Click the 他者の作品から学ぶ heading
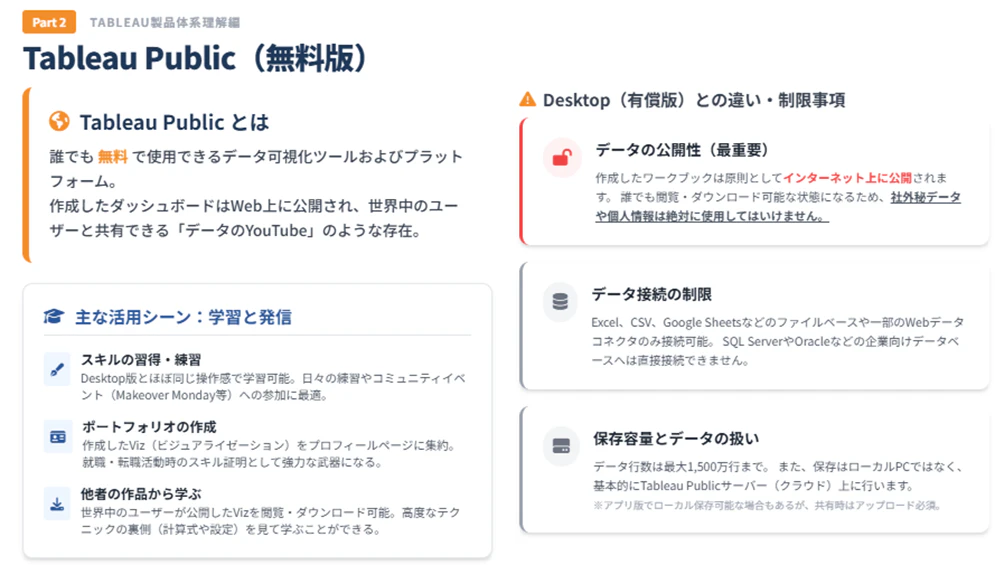This screenshot has height=565, width=995. click(x=141, y=494)
